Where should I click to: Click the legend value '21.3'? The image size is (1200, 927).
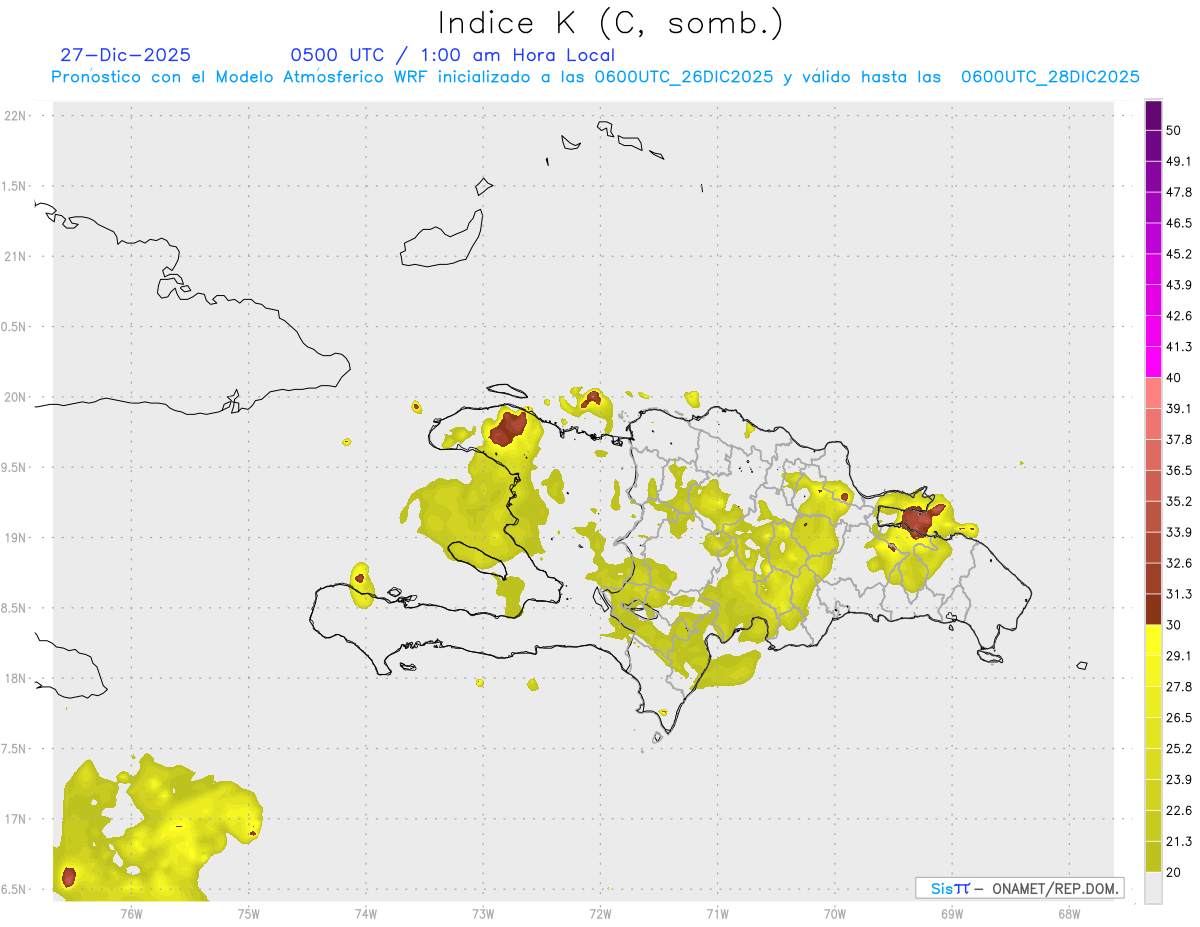[1178, 841]
